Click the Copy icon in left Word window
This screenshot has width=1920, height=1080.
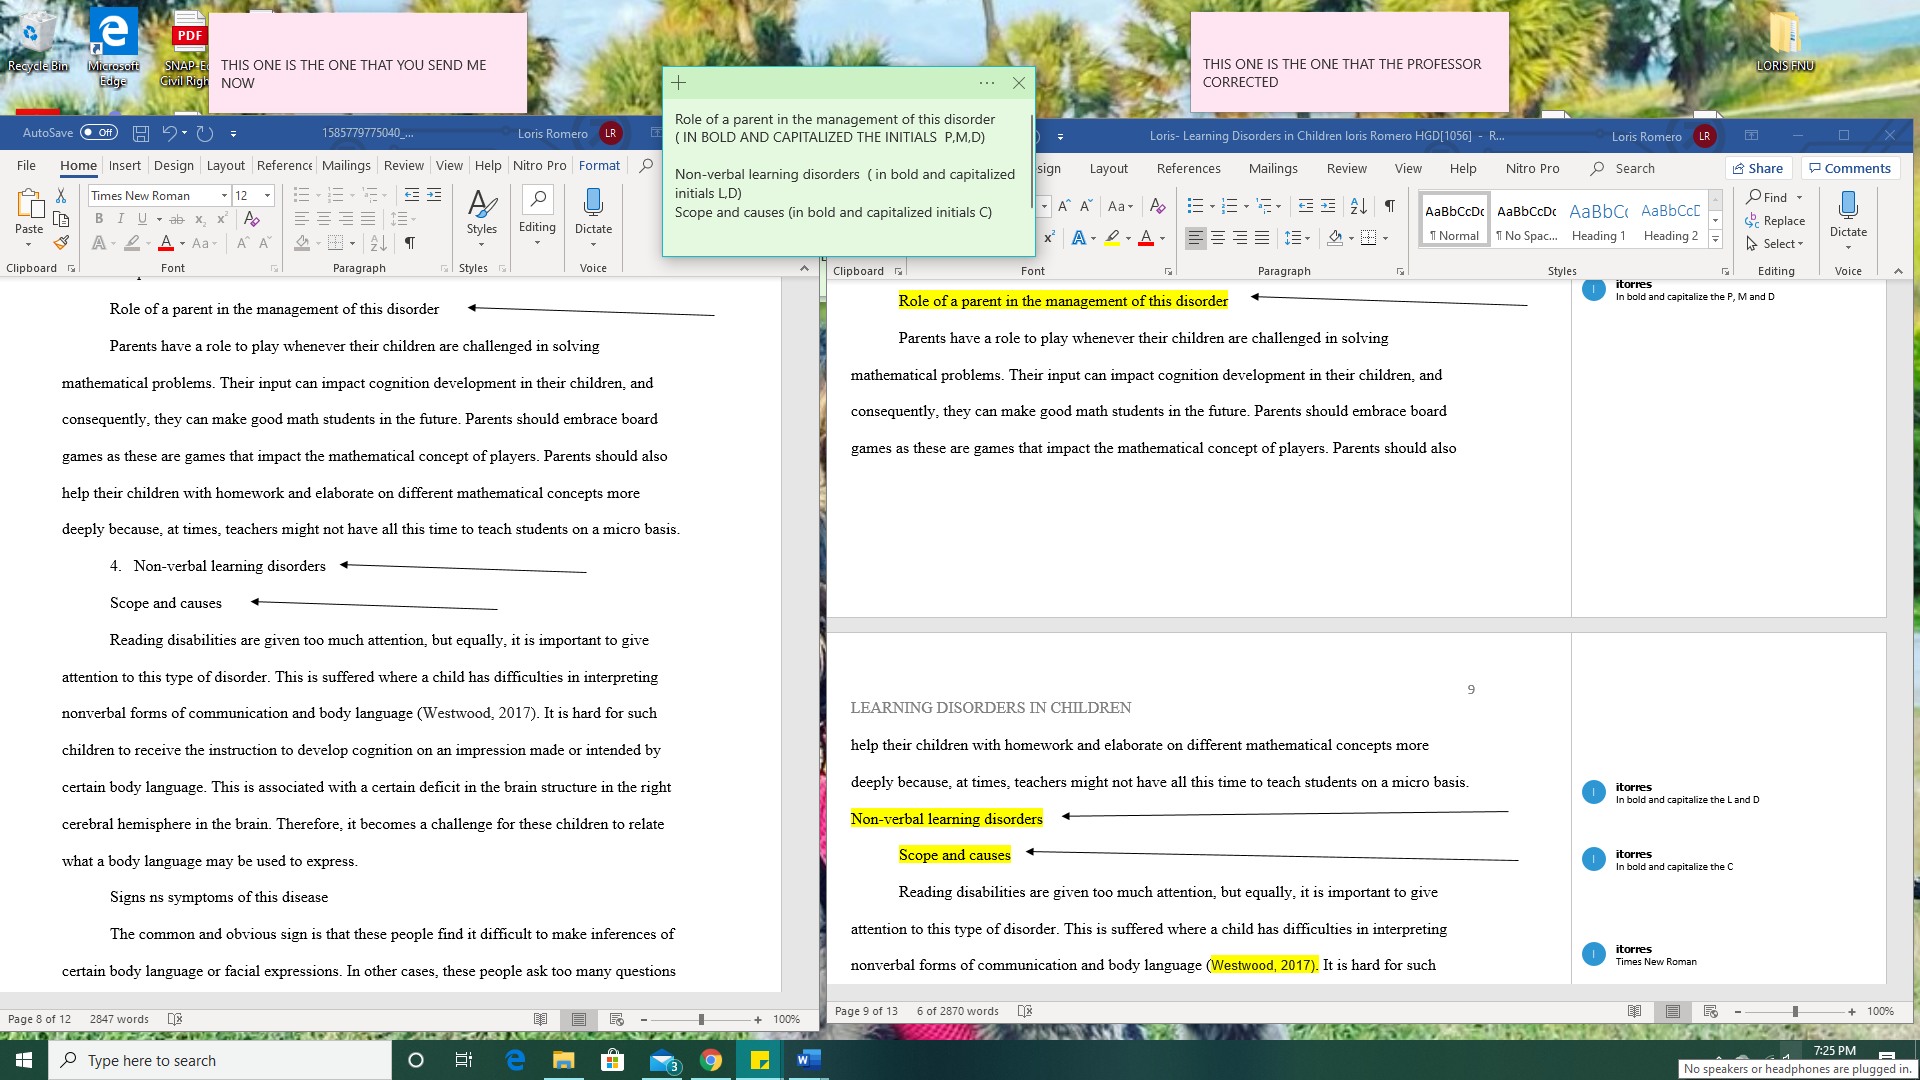pyautogui.click(x=61, y=219)
